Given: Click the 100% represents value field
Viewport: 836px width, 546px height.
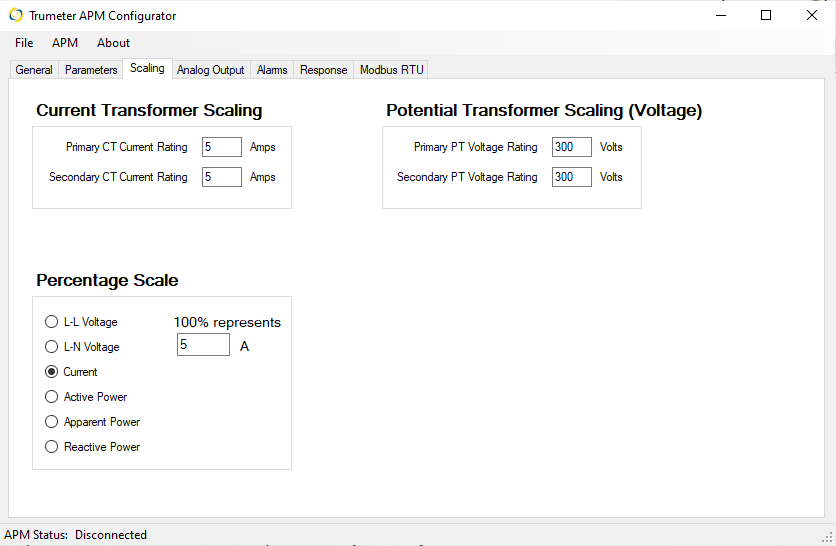Looking at the screenshot, I should pyautogui.click(x=203, y=344).
